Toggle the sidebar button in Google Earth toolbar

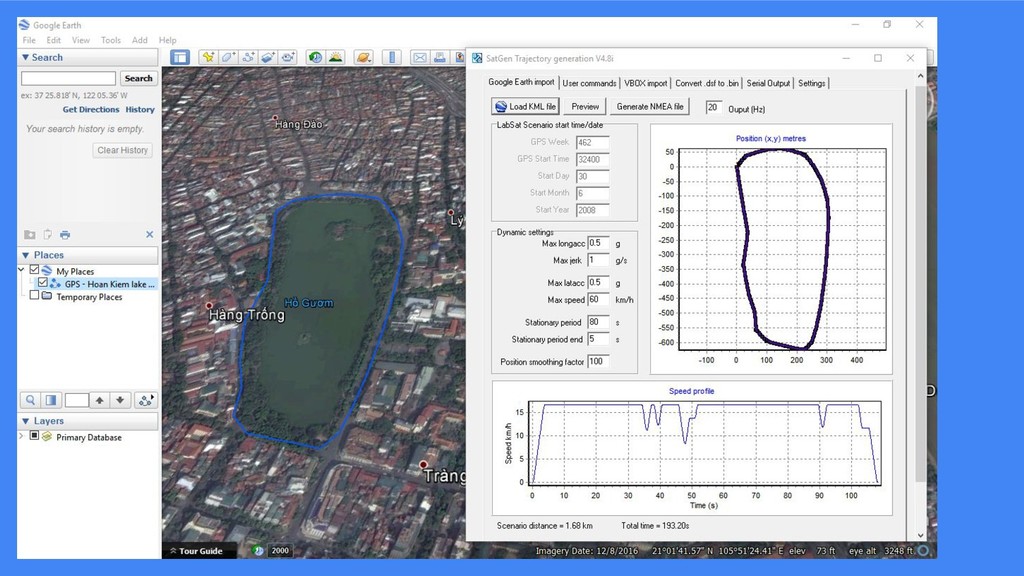[x=180, y=57]
